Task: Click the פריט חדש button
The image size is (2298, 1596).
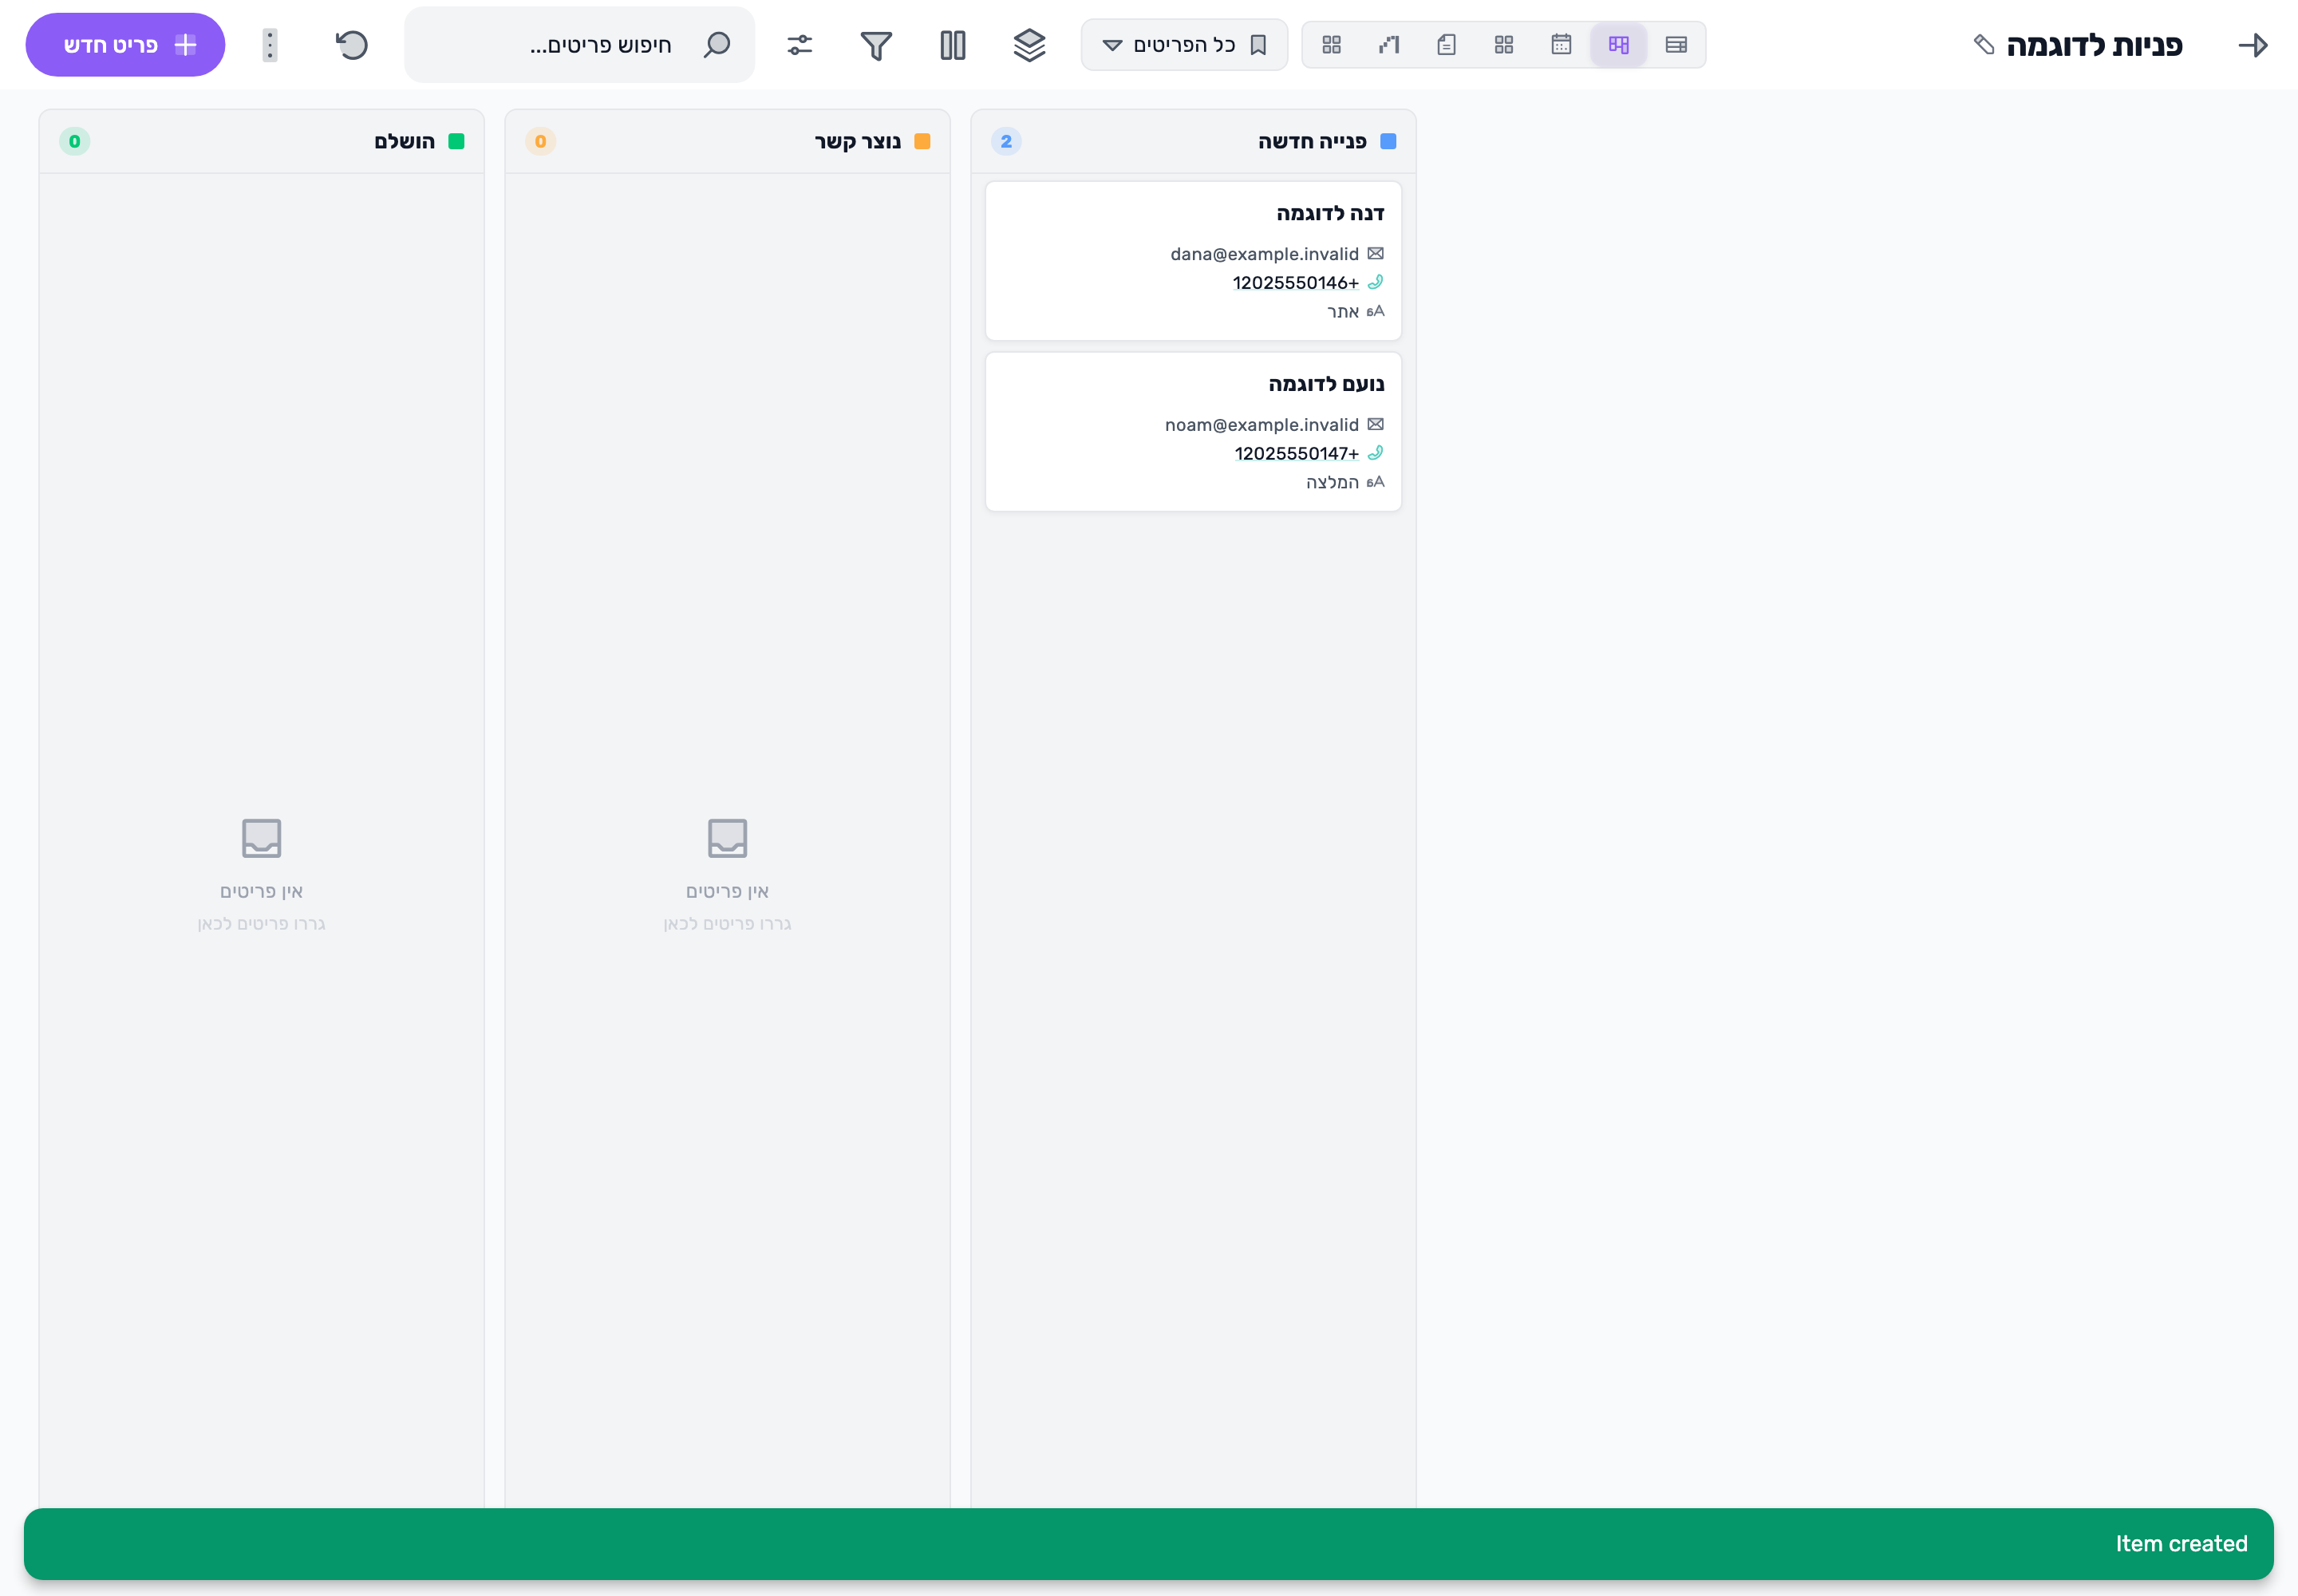Action: coord(125,45)
